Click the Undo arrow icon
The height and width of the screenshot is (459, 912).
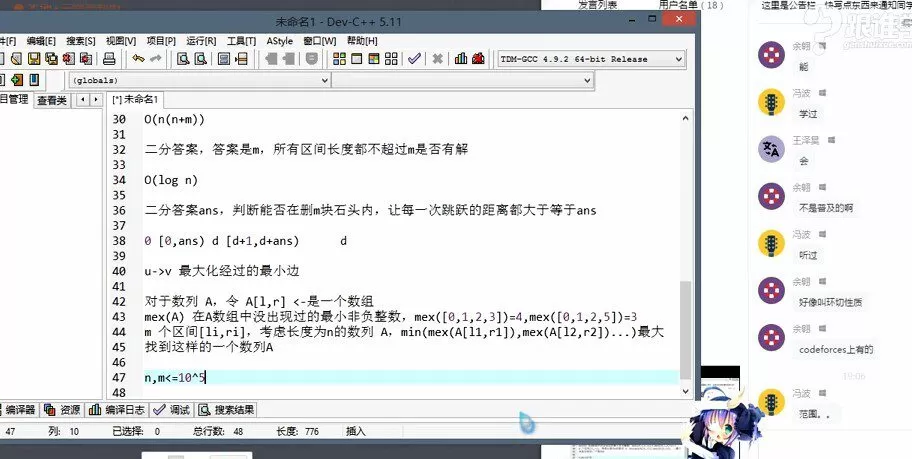click(138, 59)
